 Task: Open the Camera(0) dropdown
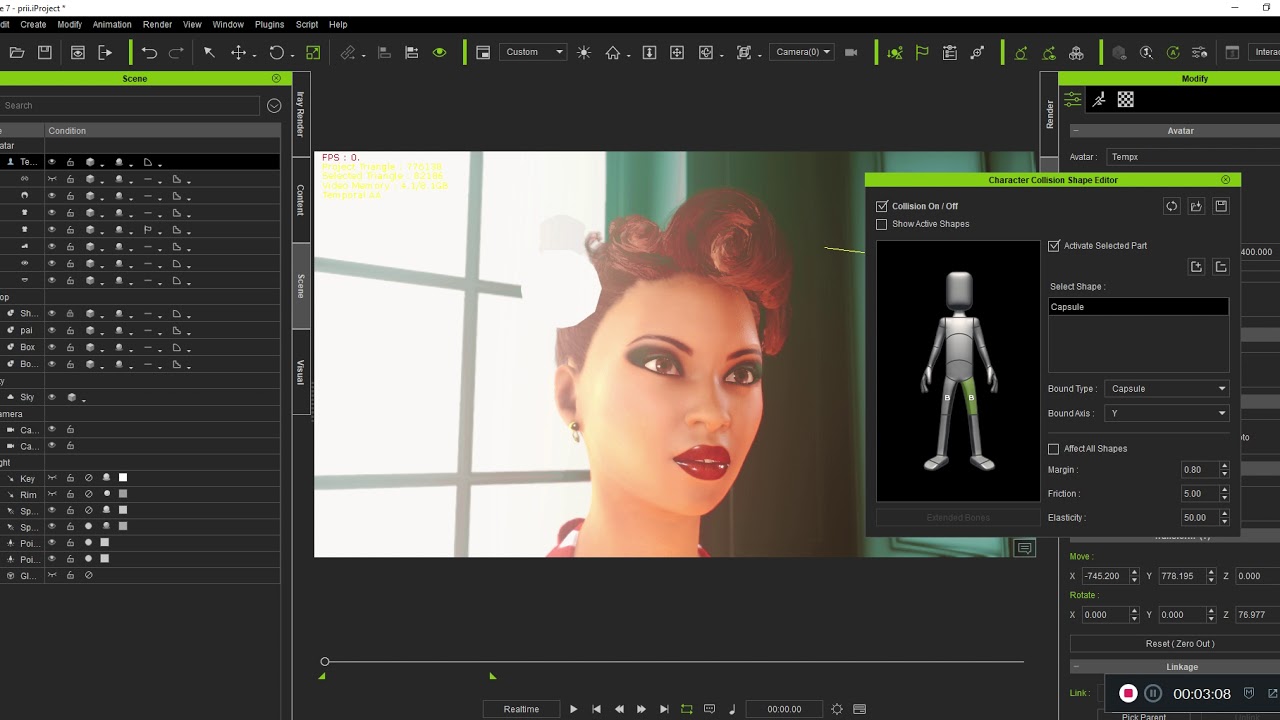tap(801, 52)
